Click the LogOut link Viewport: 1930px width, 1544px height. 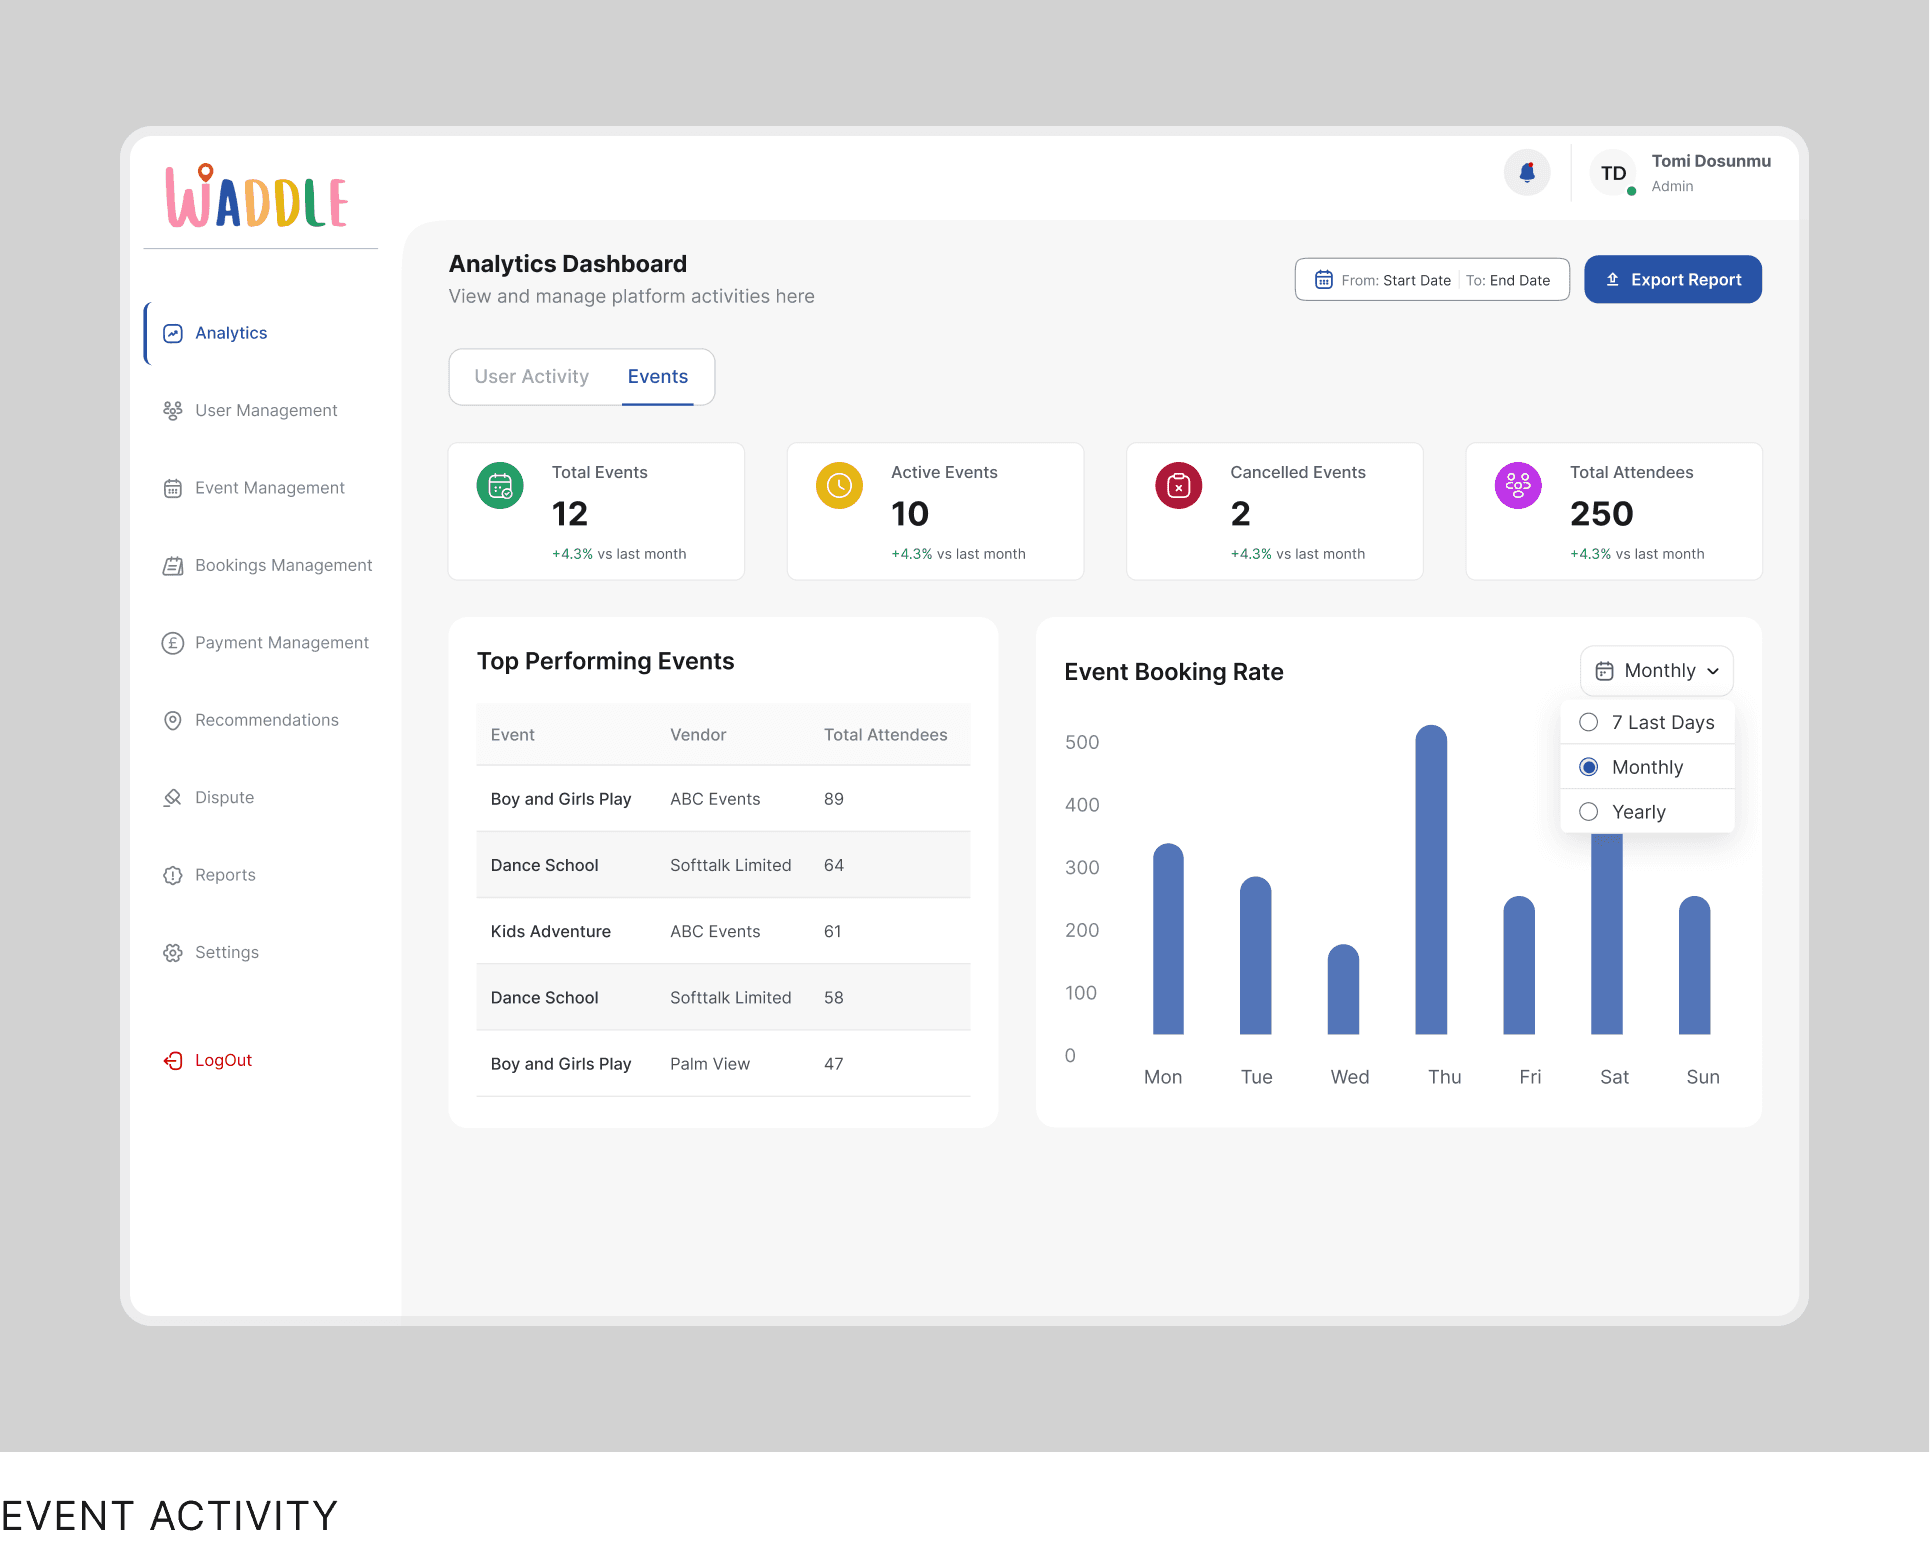click(222, 1060)
